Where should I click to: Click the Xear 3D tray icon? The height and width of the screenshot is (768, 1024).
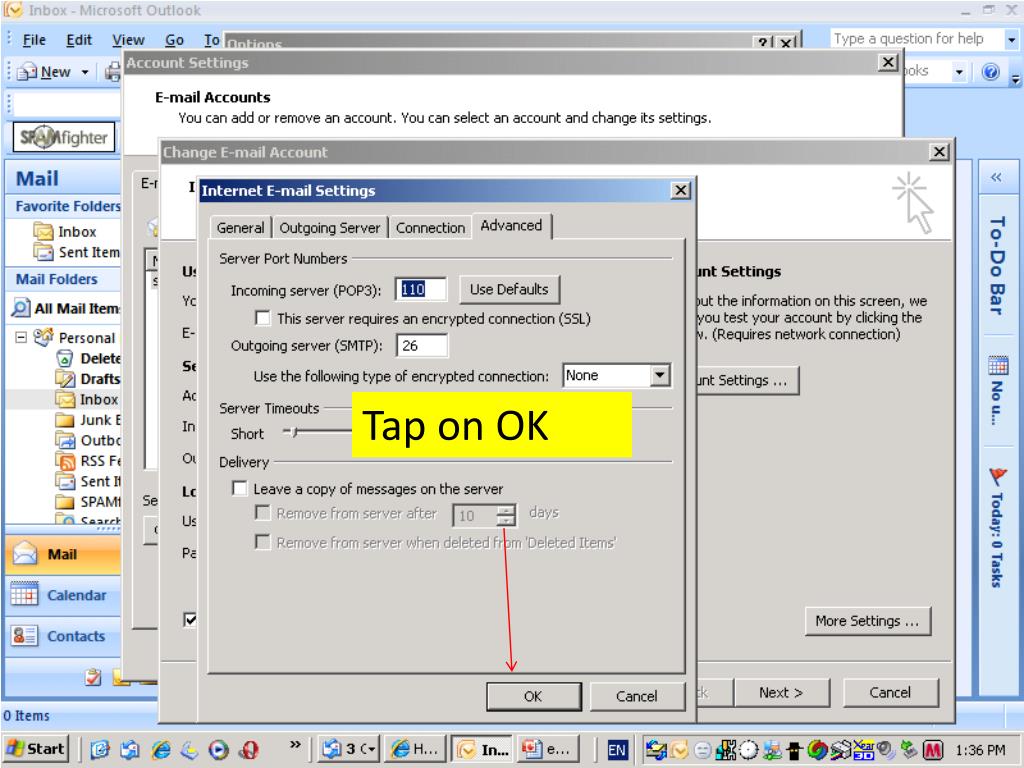coord(863,750)
